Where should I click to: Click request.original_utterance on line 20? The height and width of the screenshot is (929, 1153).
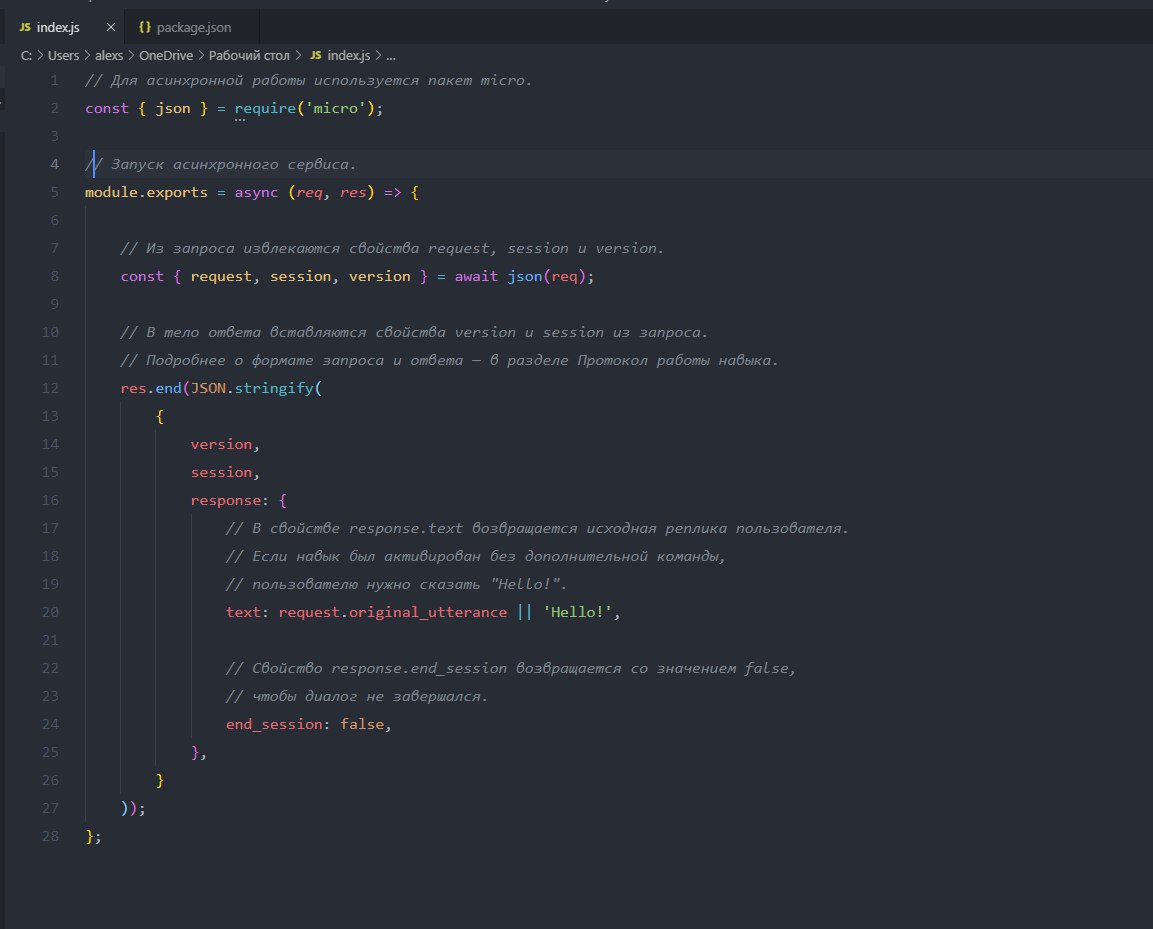(393, 612)
